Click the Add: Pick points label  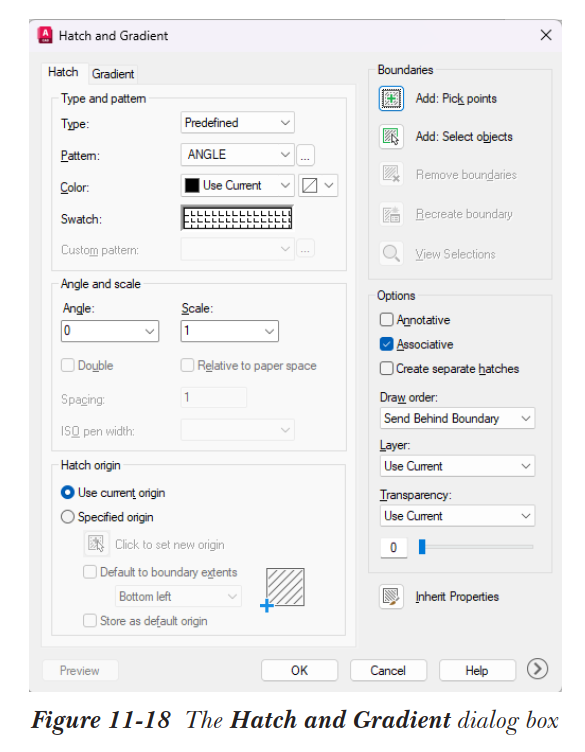pyautogui.click(x=456, y=99)
